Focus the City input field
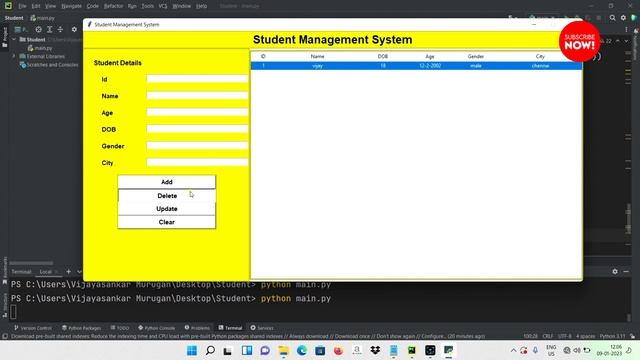 [197, 162]
